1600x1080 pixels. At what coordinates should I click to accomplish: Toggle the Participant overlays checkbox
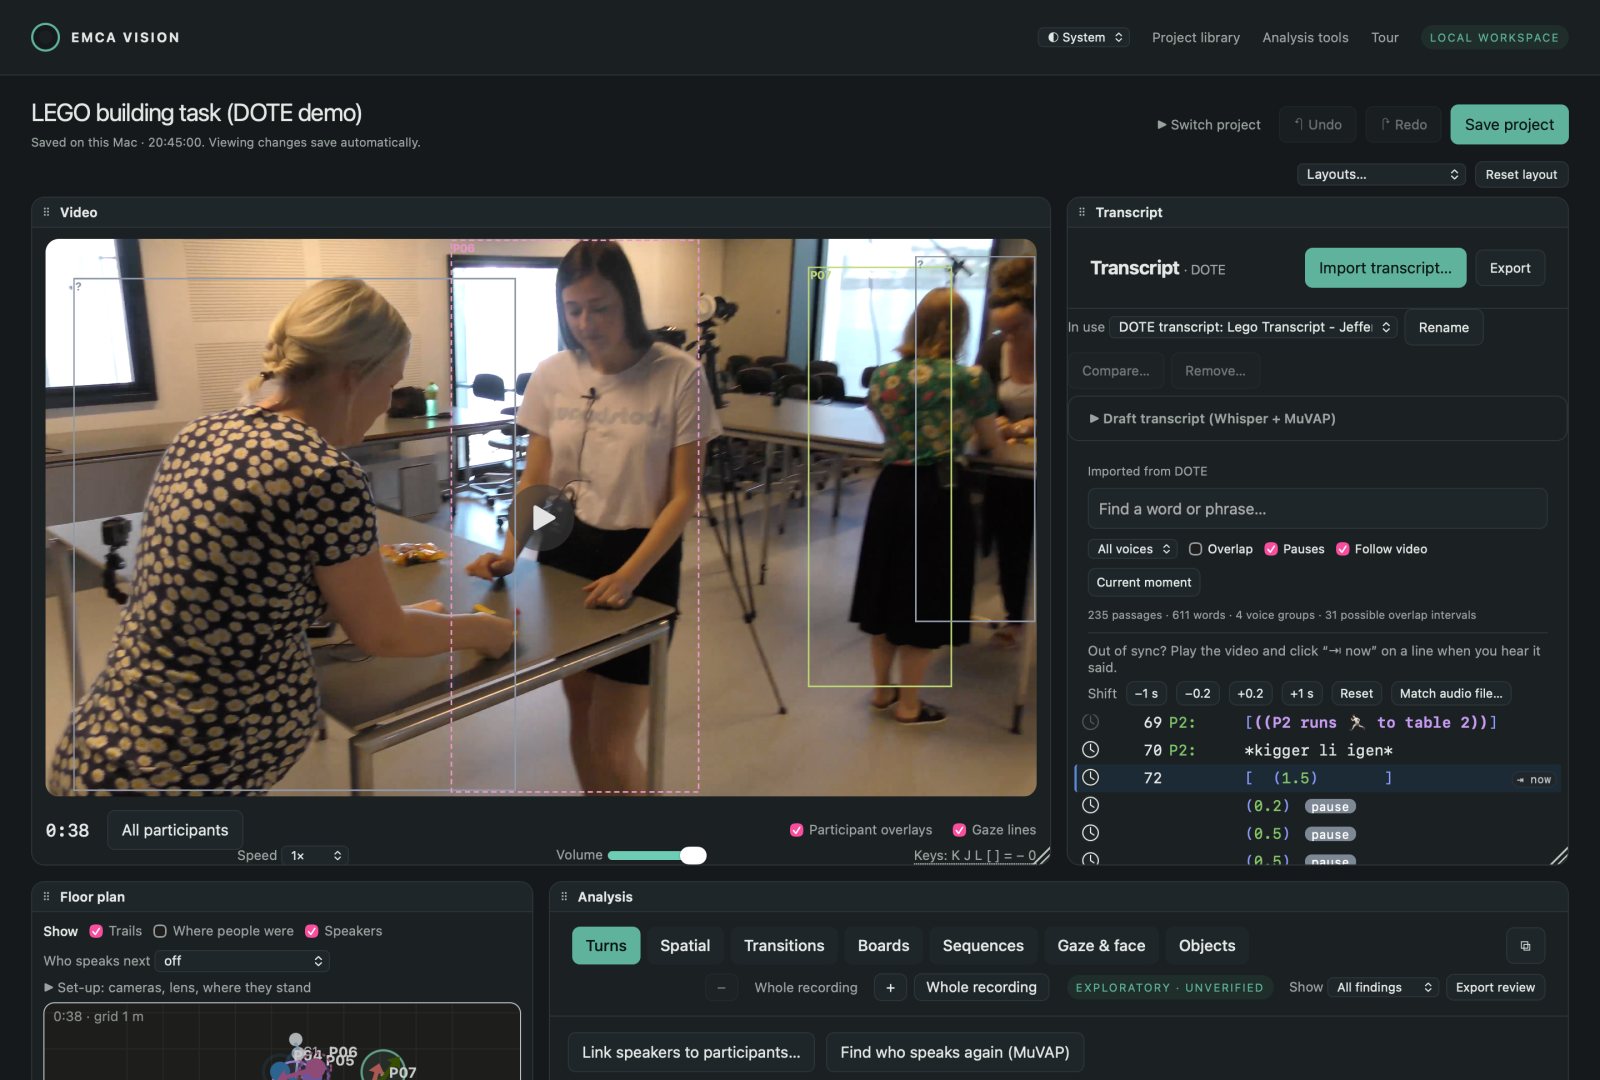pyautogui.click(x=797, y=830)
